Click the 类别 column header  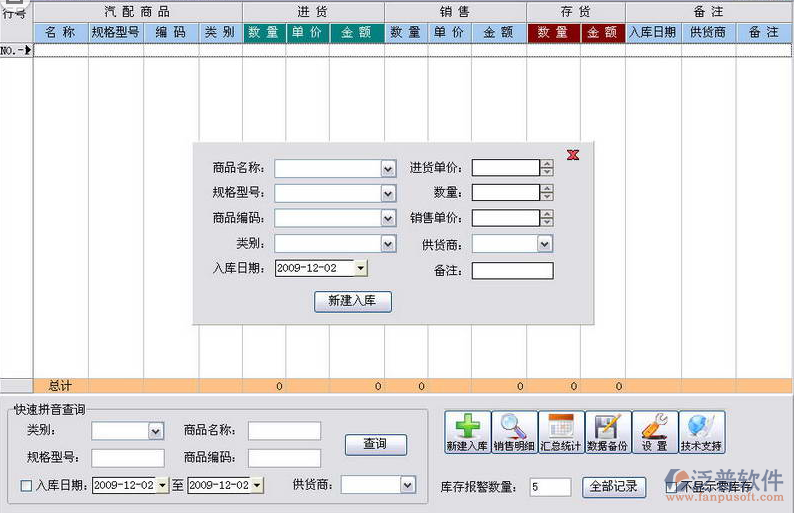pyautogui.click(x=220, y=32)
